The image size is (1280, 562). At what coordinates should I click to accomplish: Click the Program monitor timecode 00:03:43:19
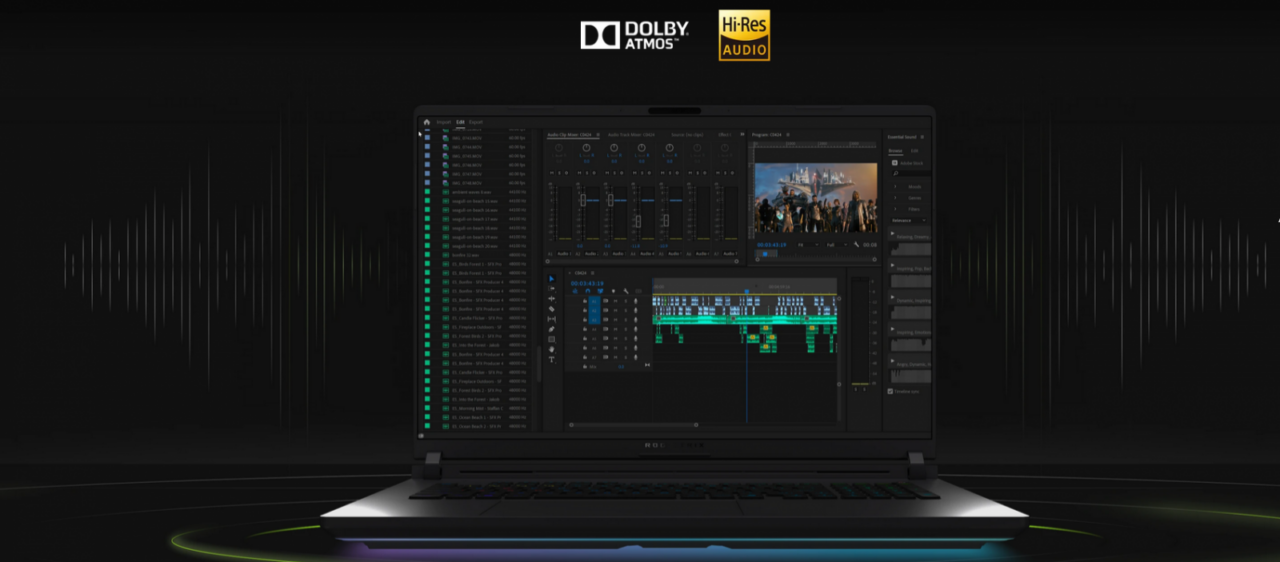771,244
